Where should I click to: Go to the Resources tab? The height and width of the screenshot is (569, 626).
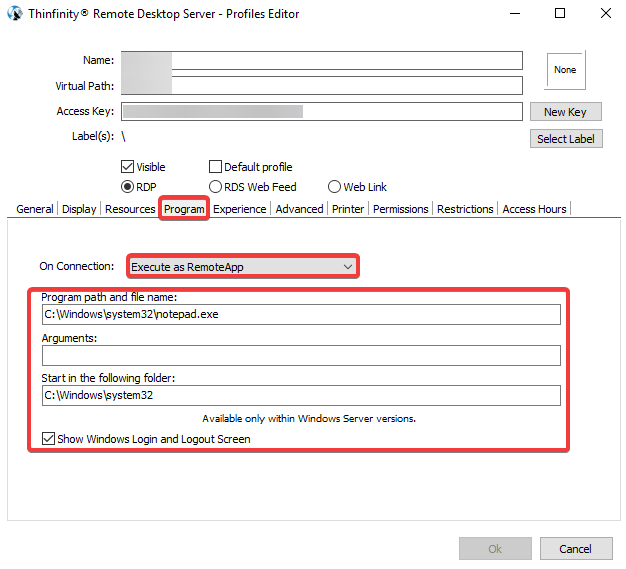(130, 209)
